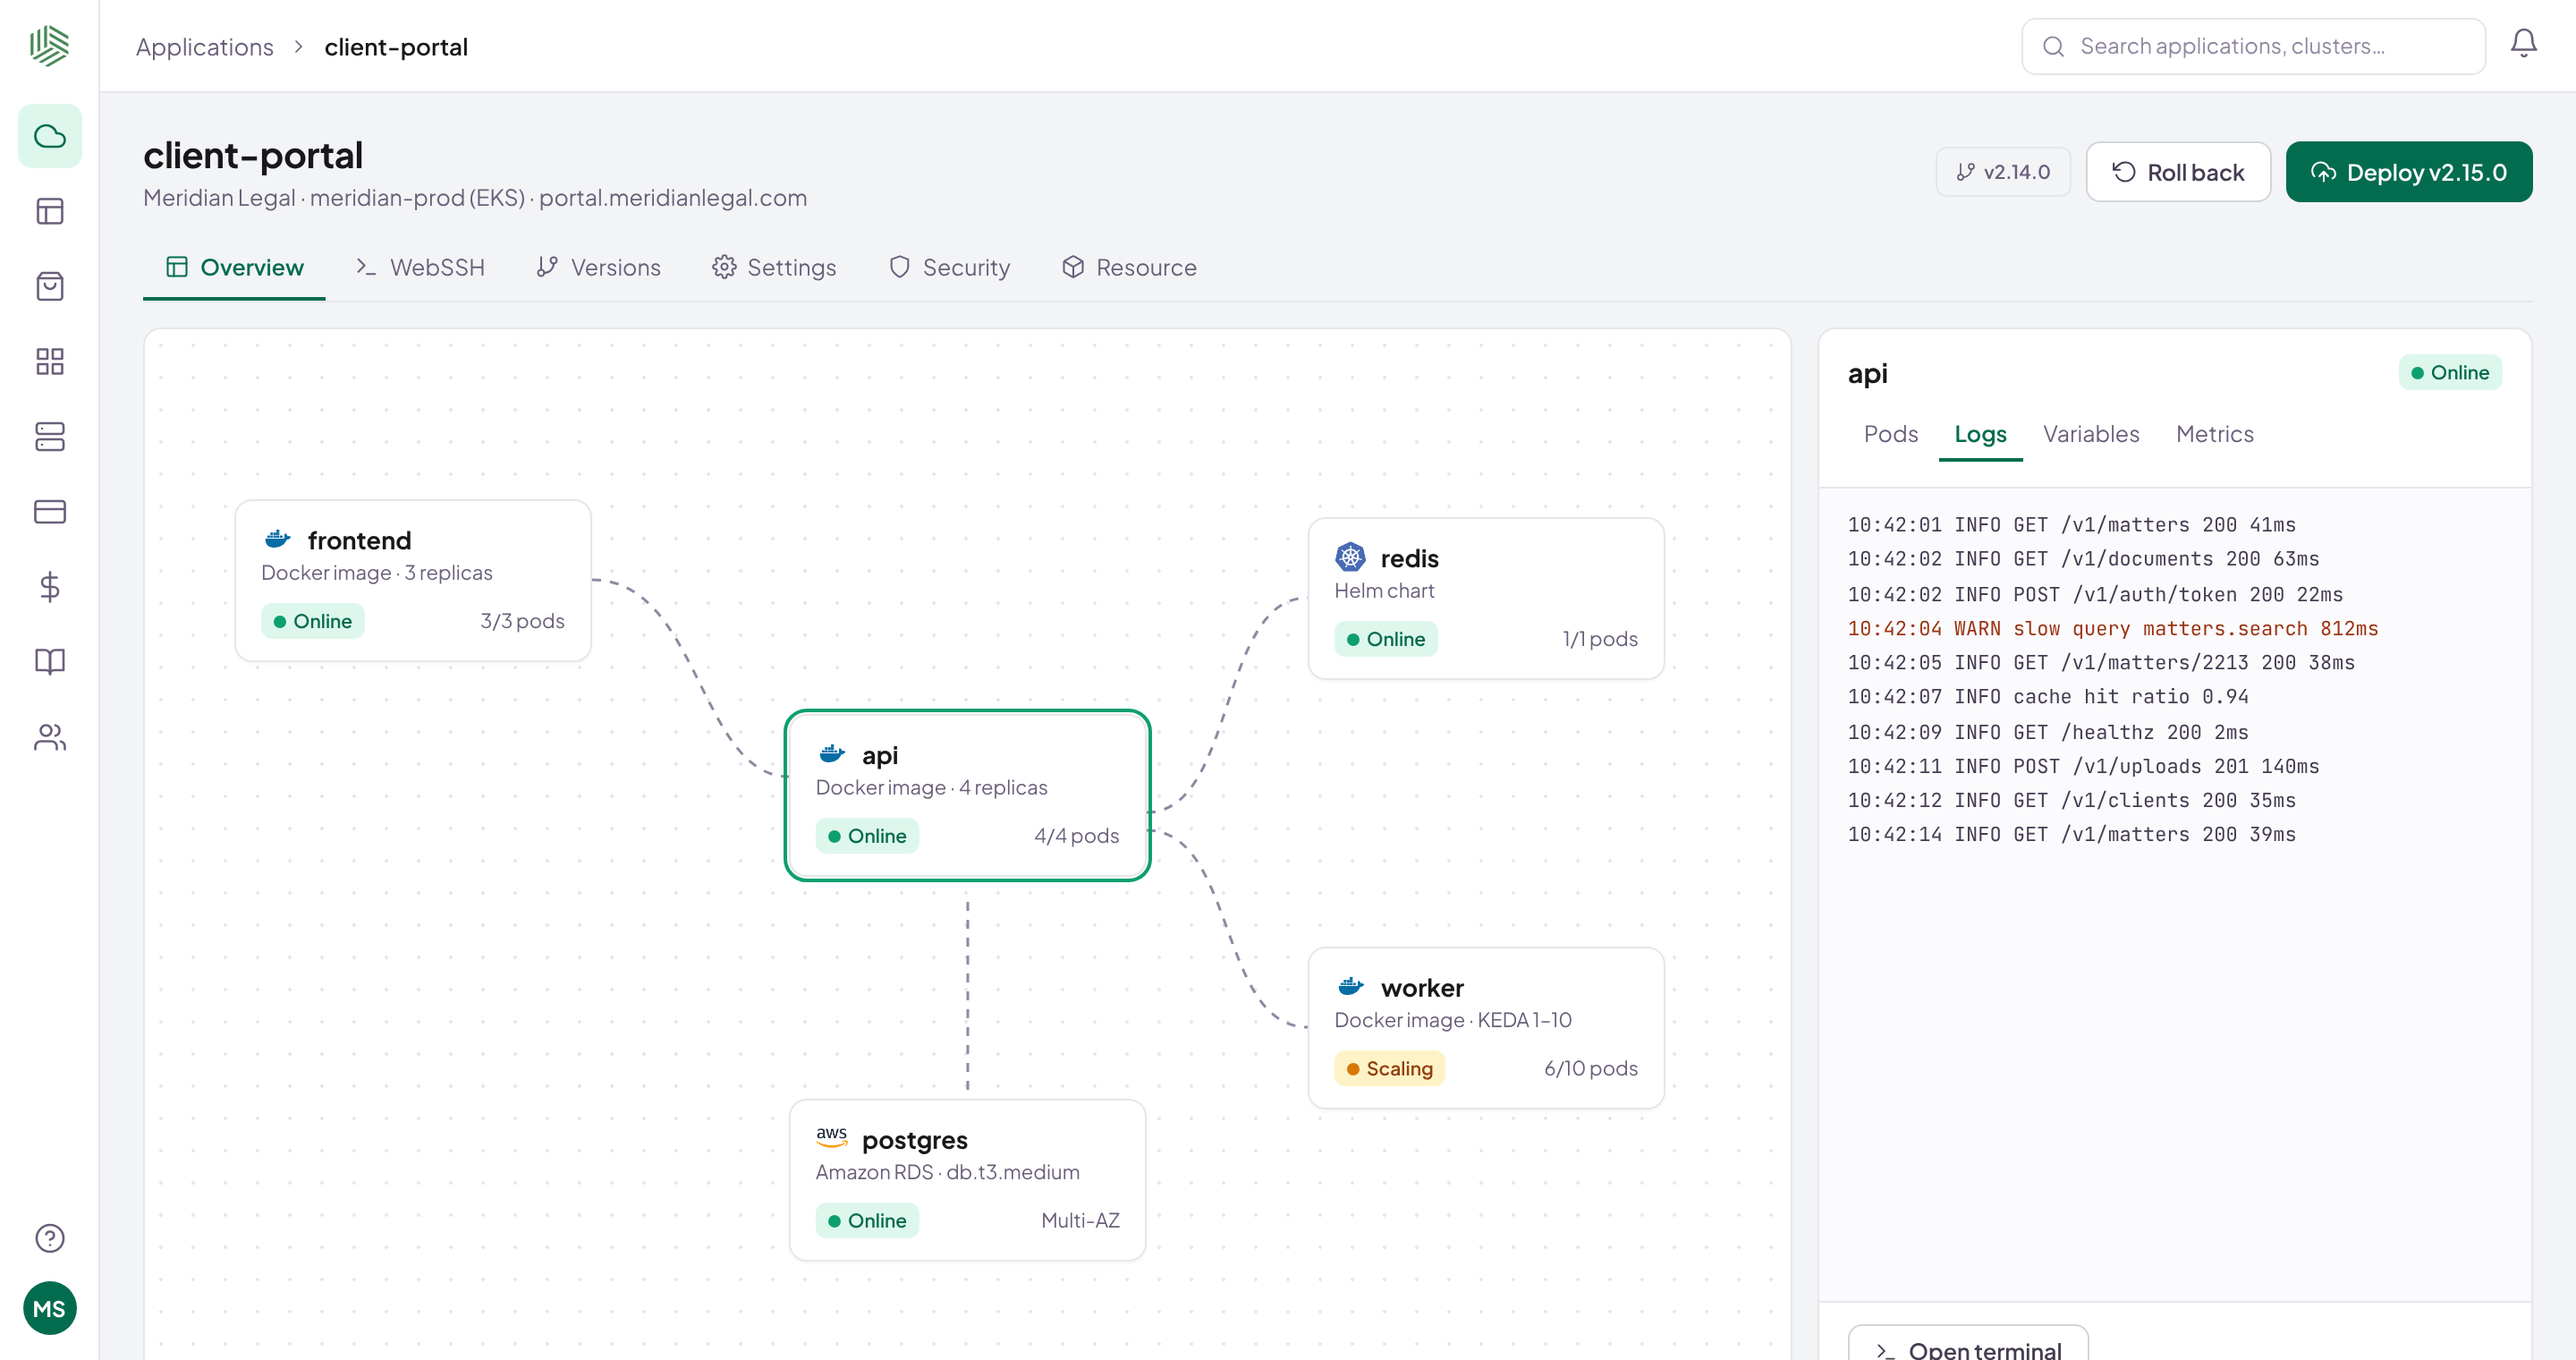Select the frontend service card

(x=413, y=580)
